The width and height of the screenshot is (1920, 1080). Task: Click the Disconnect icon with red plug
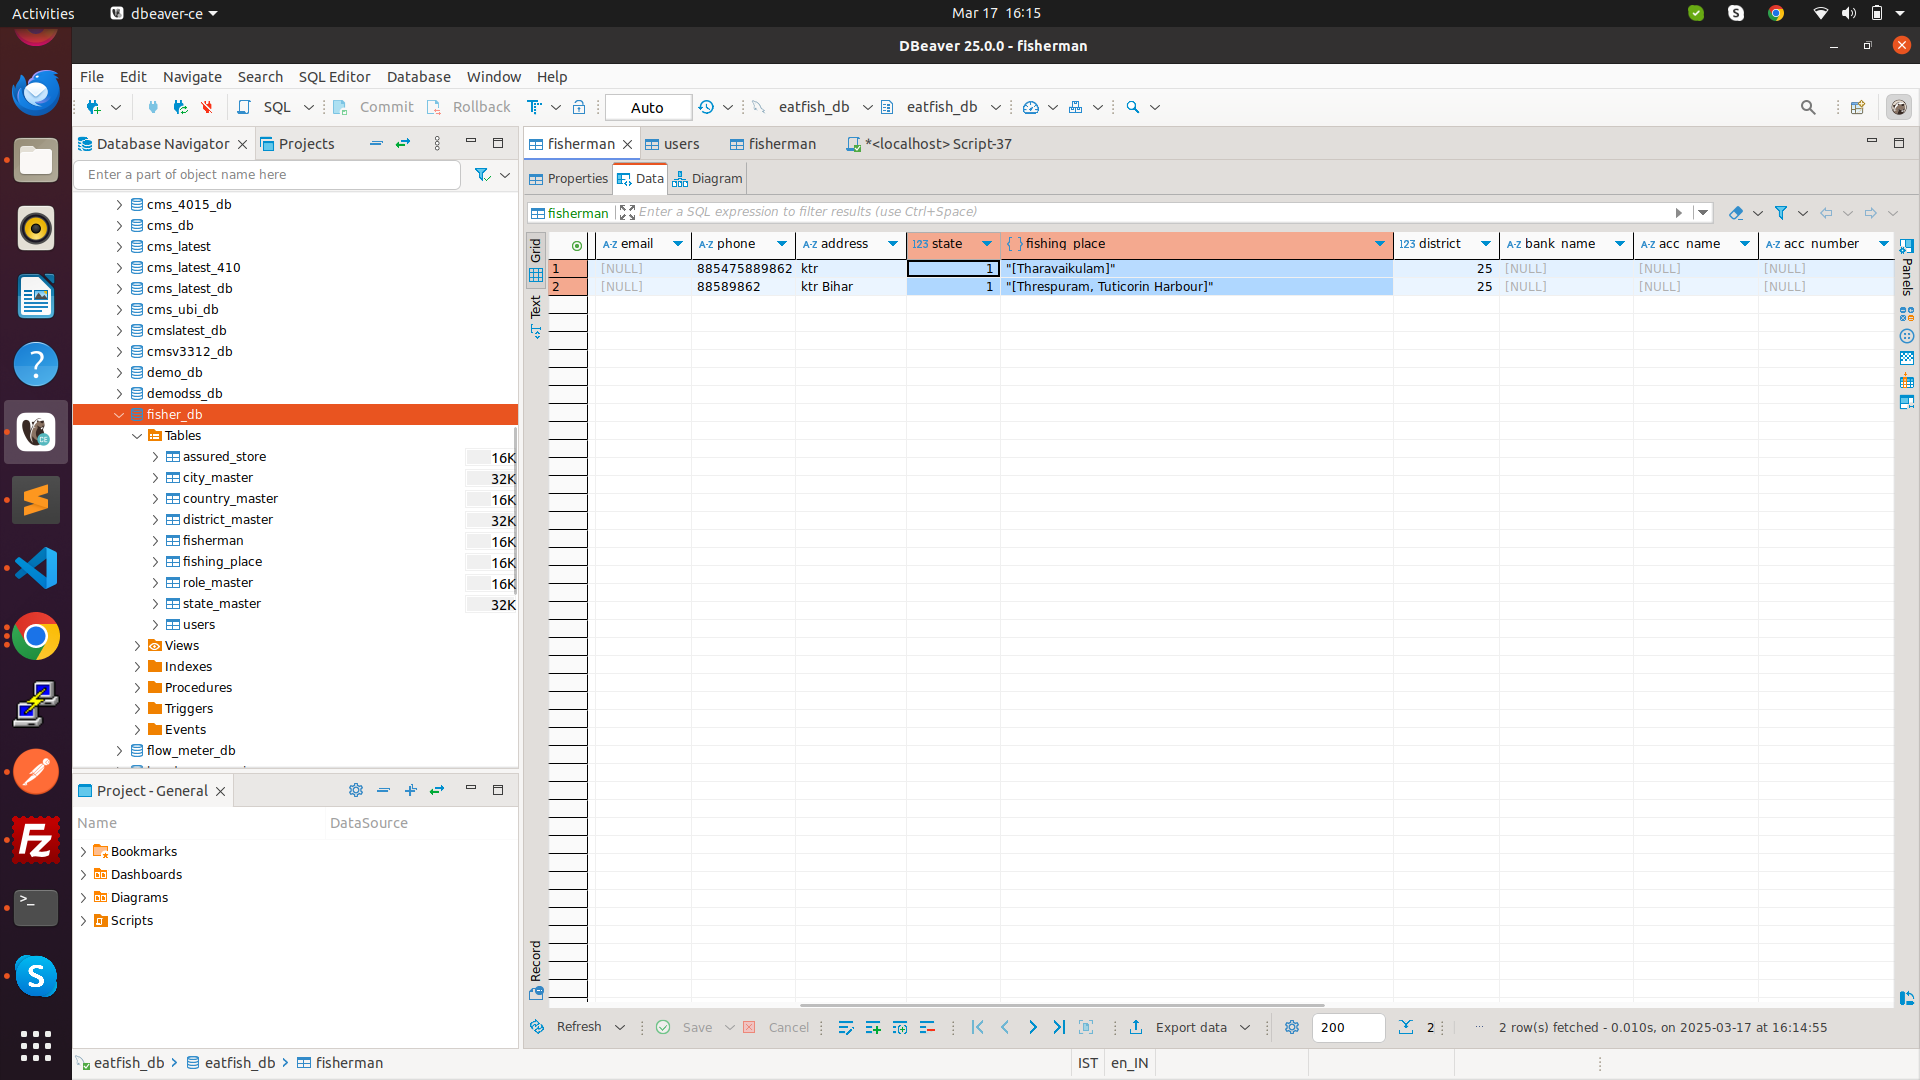(207, 107)
